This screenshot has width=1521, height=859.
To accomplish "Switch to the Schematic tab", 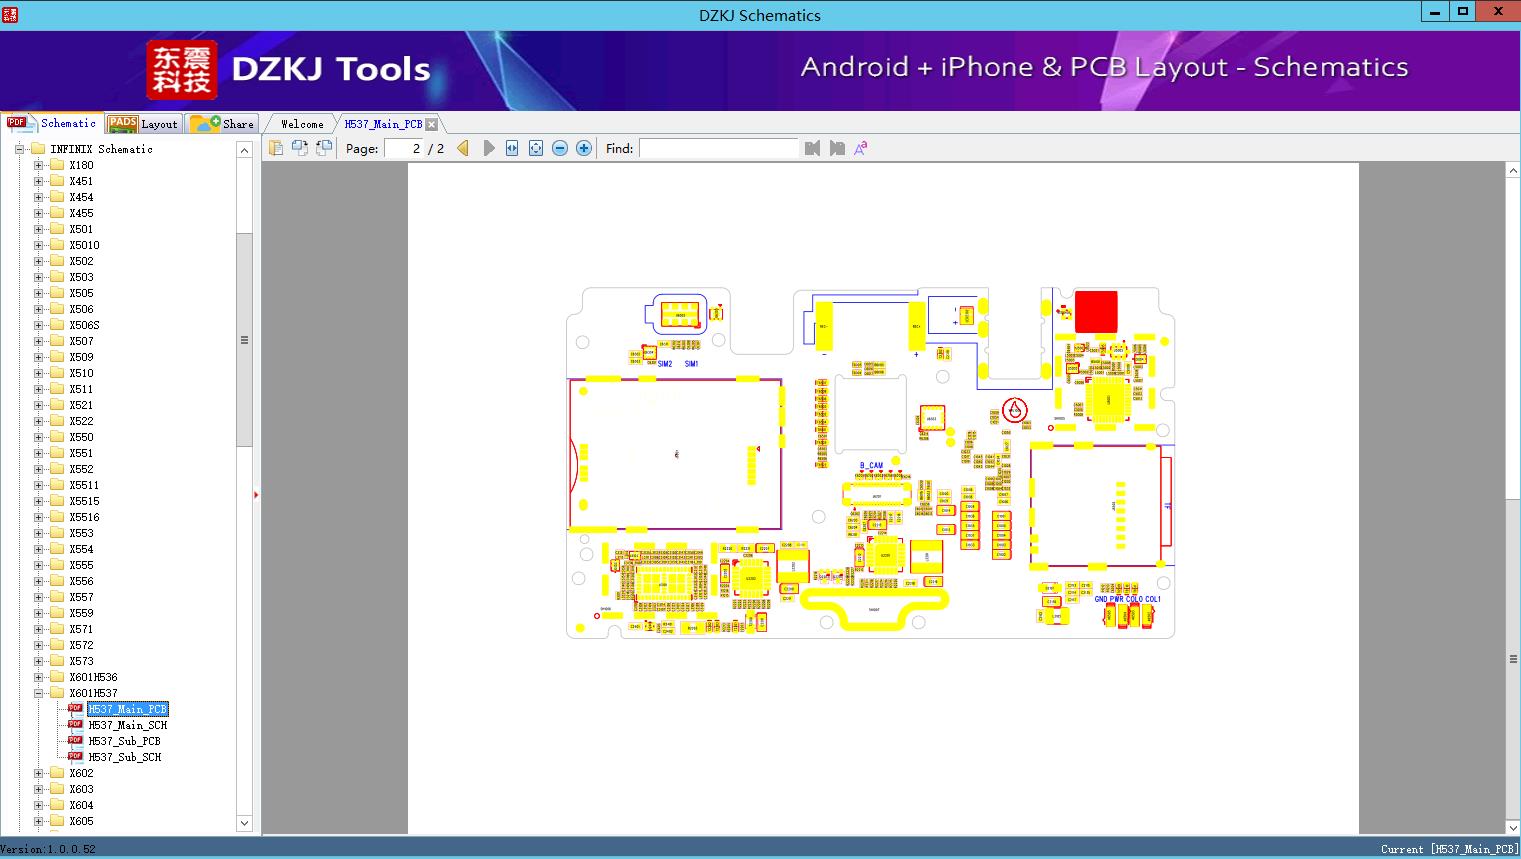I will pos(52,123).
